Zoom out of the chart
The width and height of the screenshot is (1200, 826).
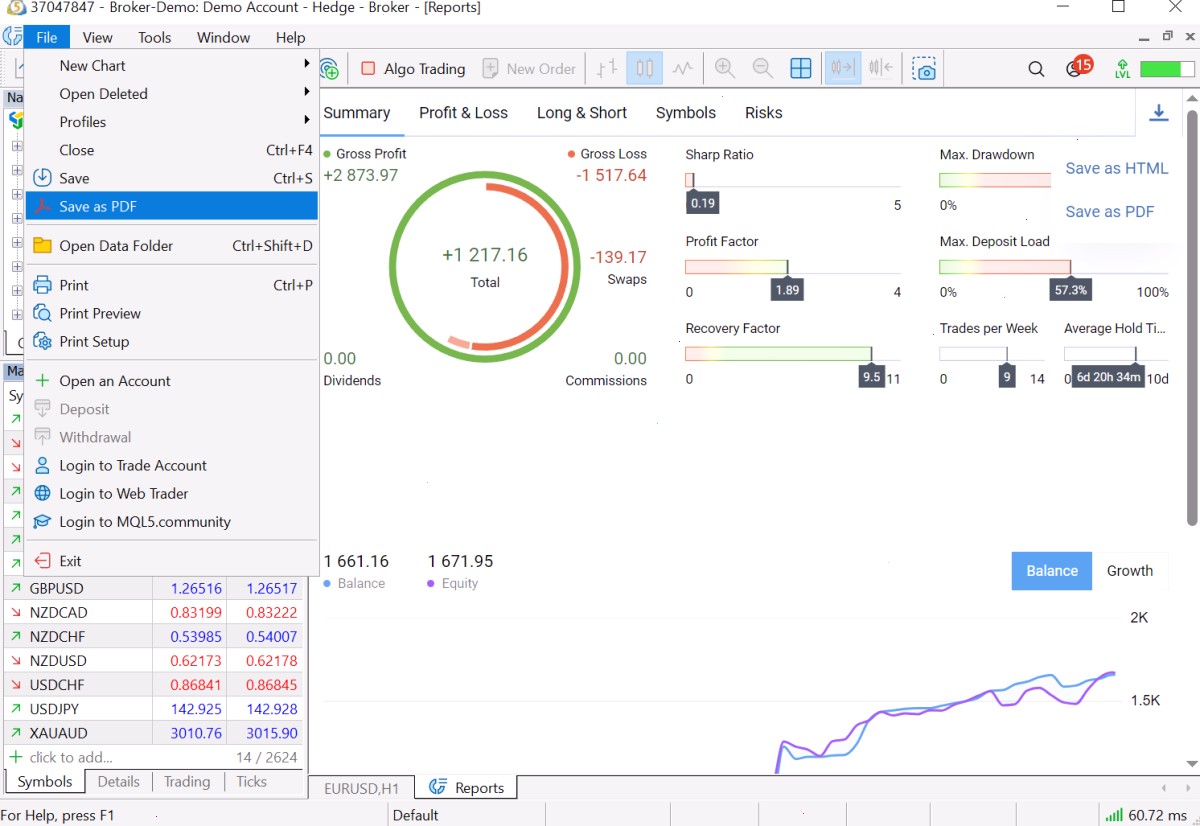(x=762, y=69)
